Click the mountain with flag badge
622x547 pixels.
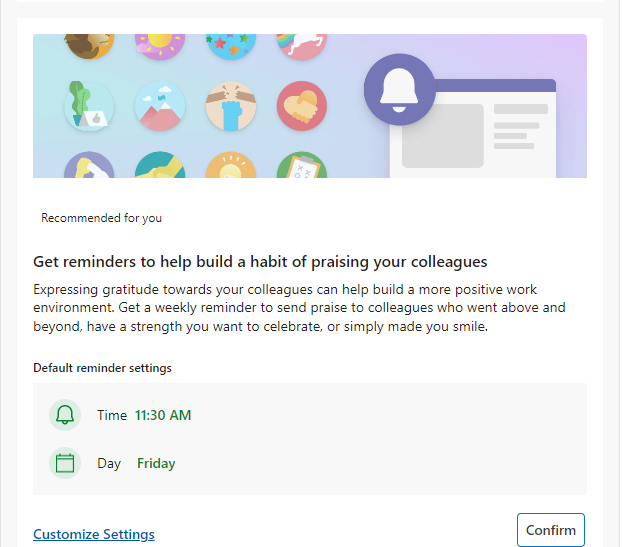tap(159, 106)
